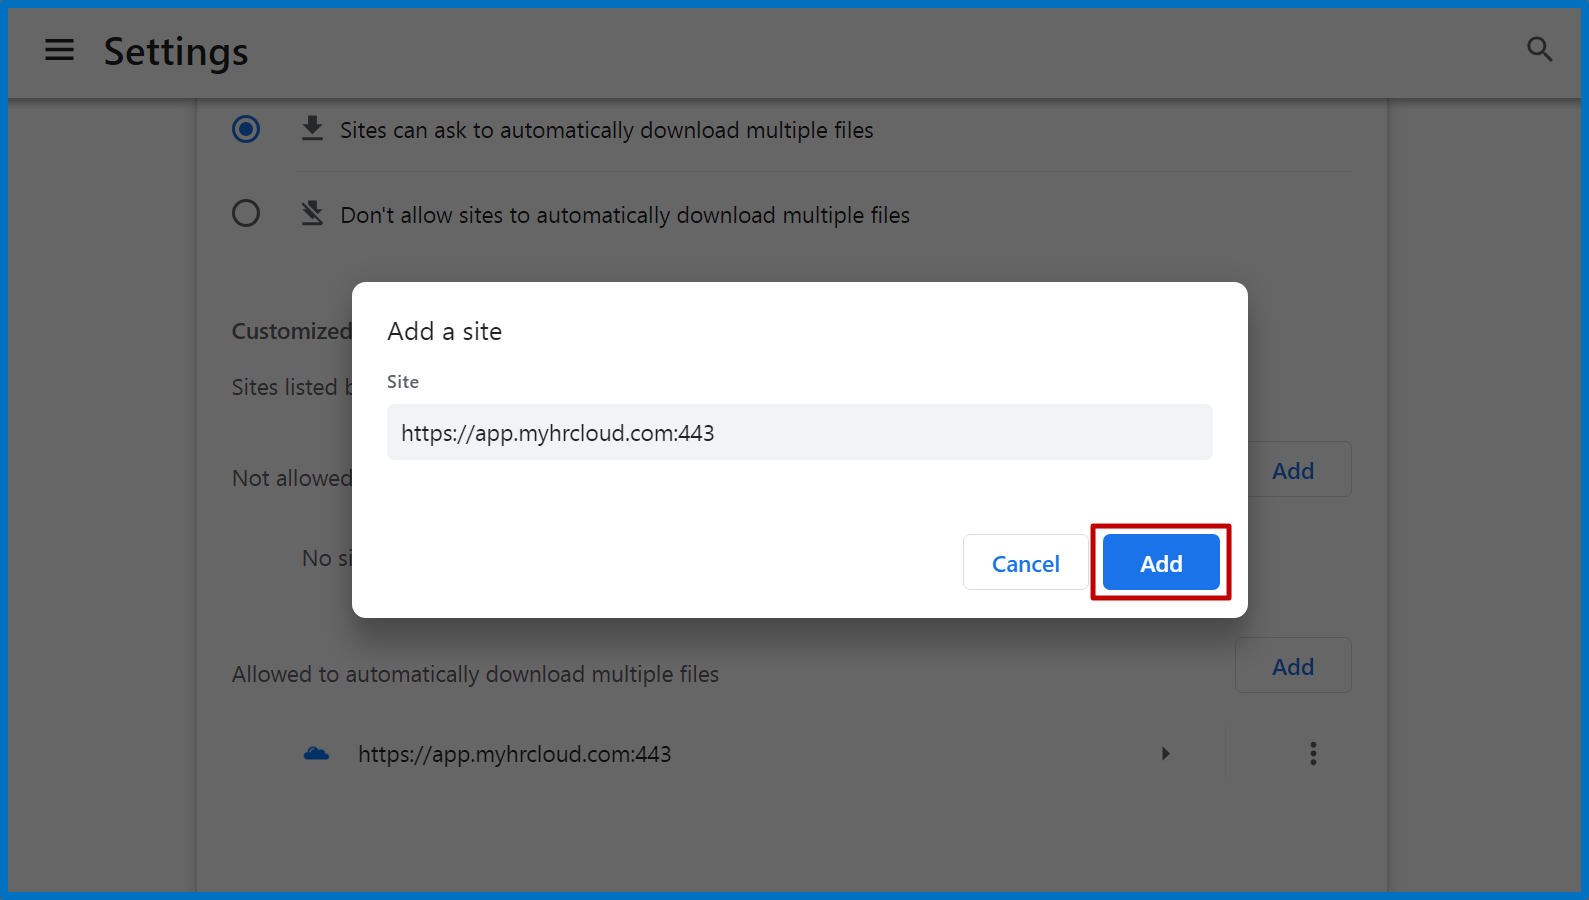Image resolution: width=1589 pixels, height=900 pixels.
Task: Click 'Don't allow sites to automatically download' label
Action: tap(625, 215)
